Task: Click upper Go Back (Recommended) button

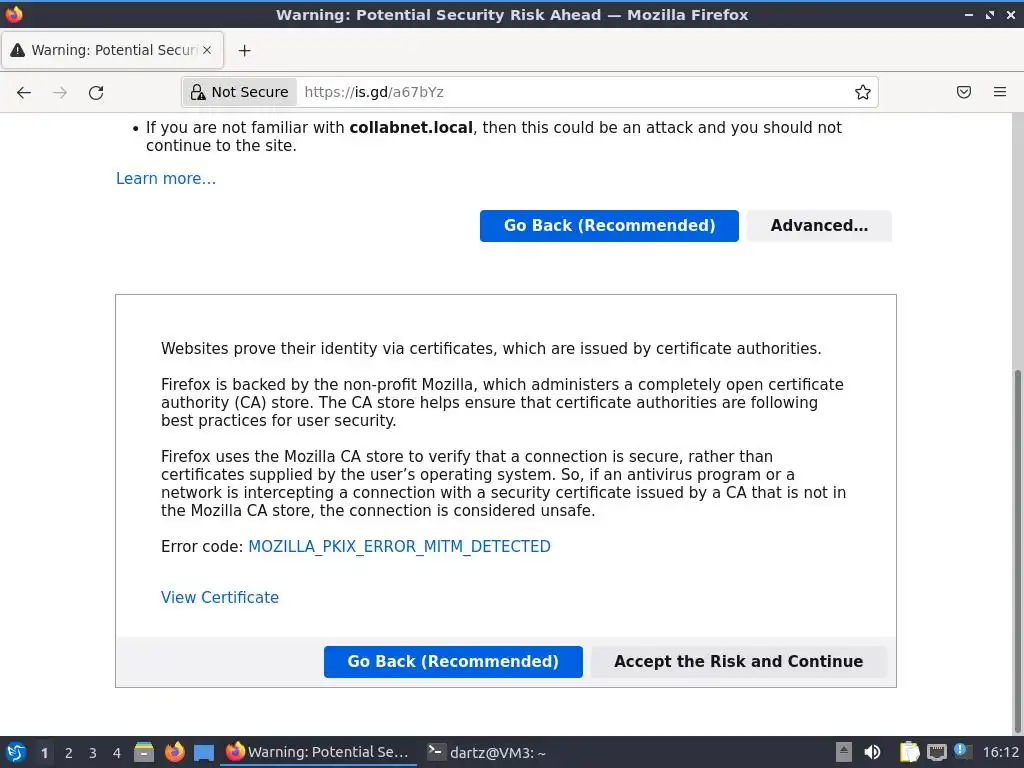Action: click(x=609, y=226)
